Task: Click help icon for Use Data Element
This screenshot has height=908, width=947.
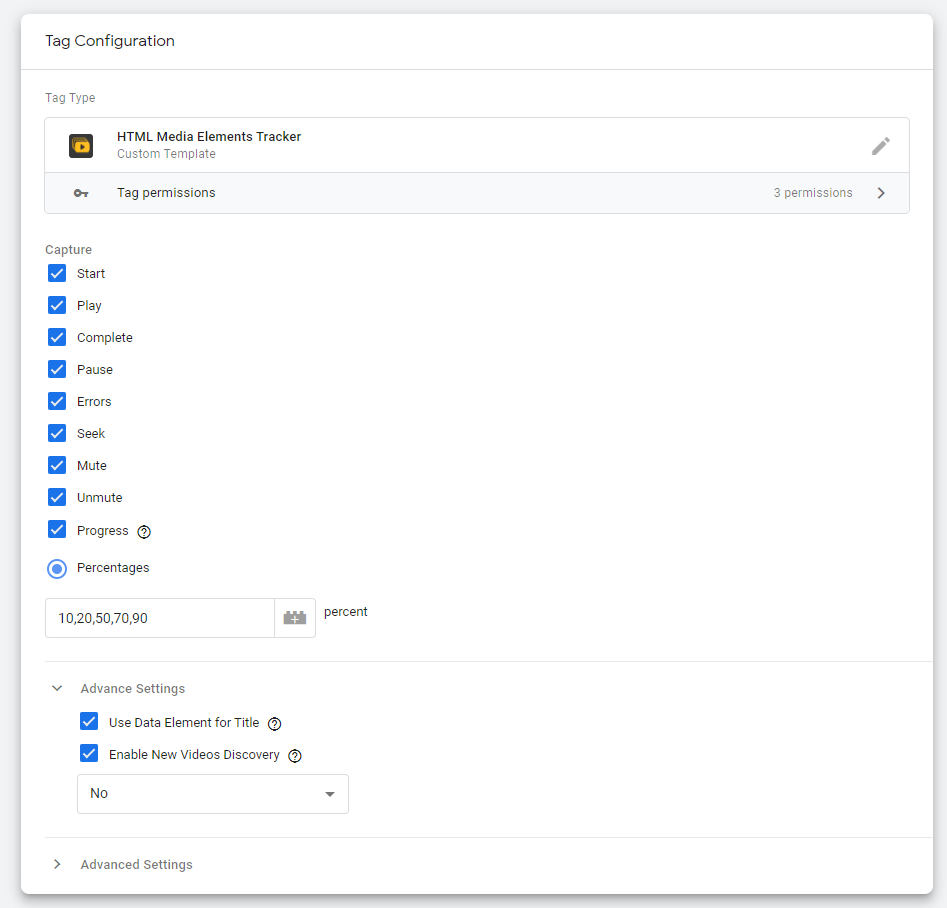Action: point(275,724)
